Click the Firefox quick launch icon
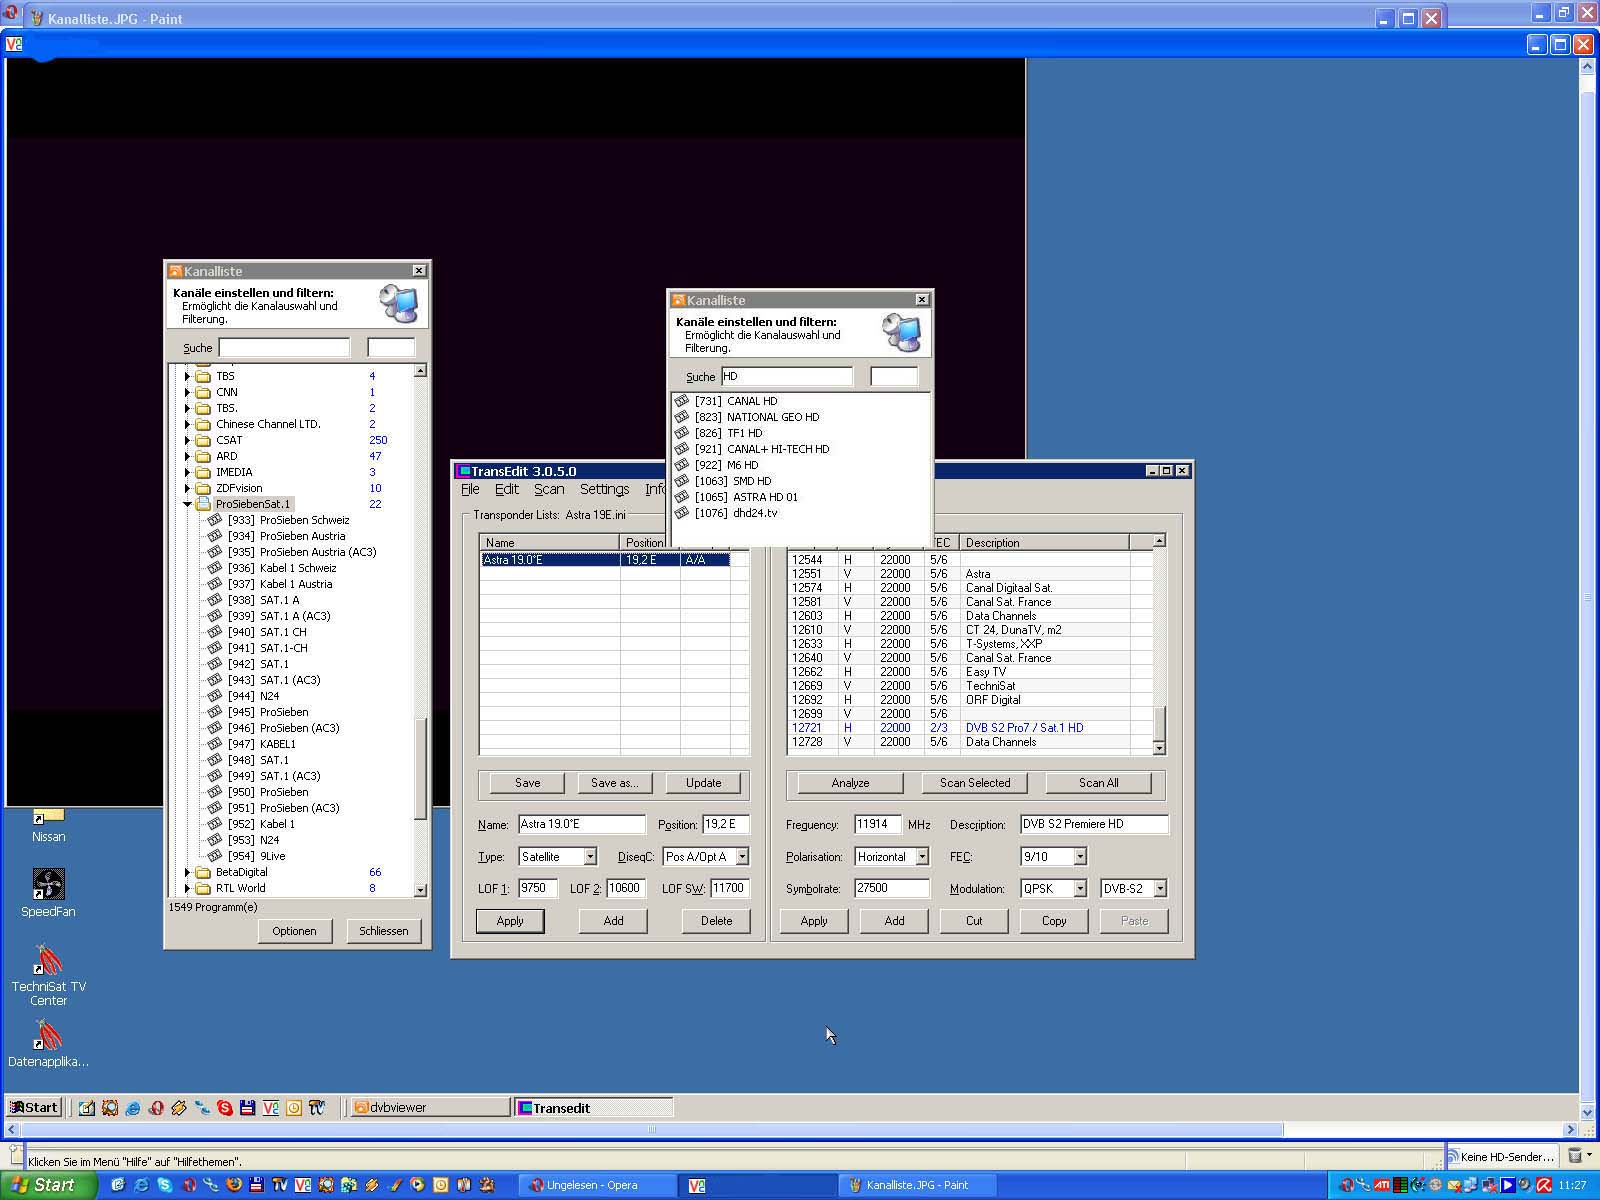 (233, 1185)
